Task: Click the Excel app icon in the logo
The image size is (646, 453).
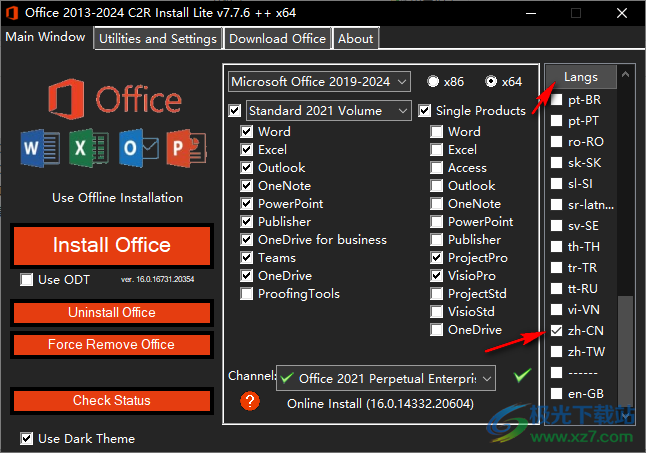Action: (89, 148)
